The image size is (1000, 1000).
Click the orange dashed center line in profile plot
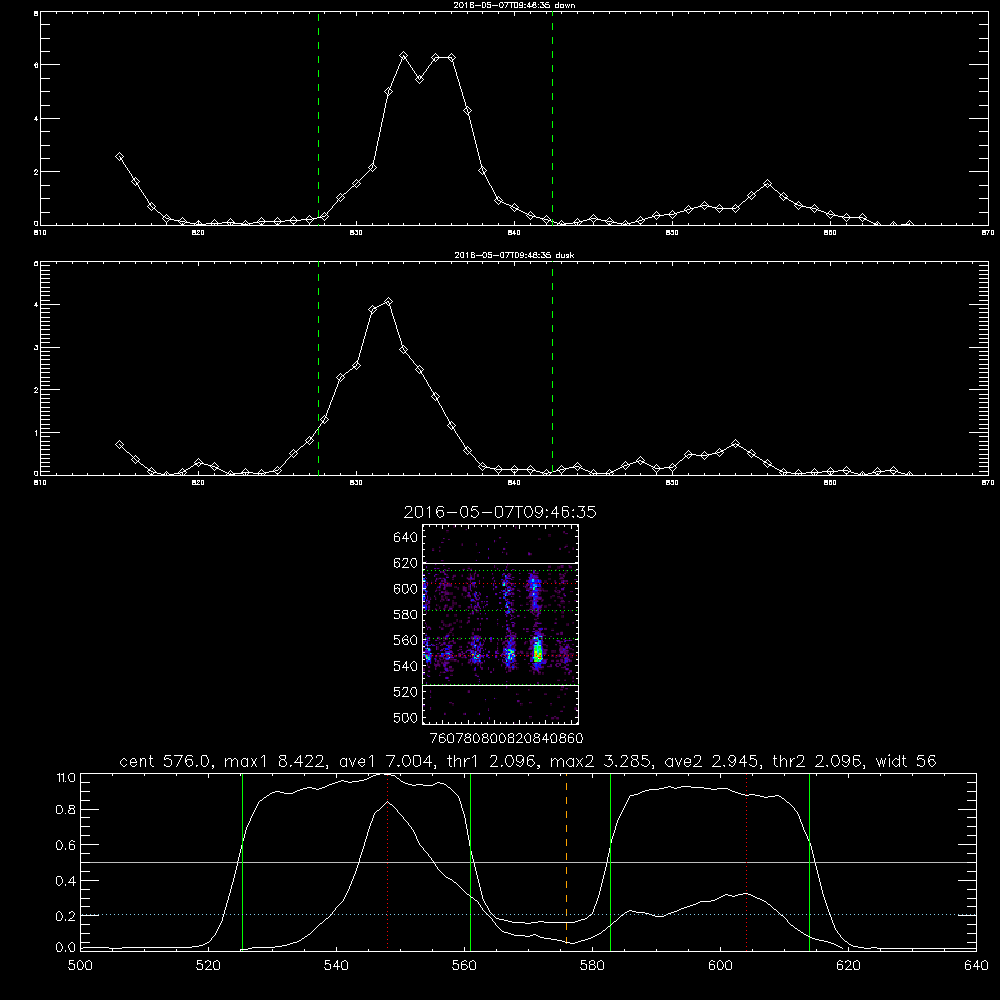tap(566, 861)
